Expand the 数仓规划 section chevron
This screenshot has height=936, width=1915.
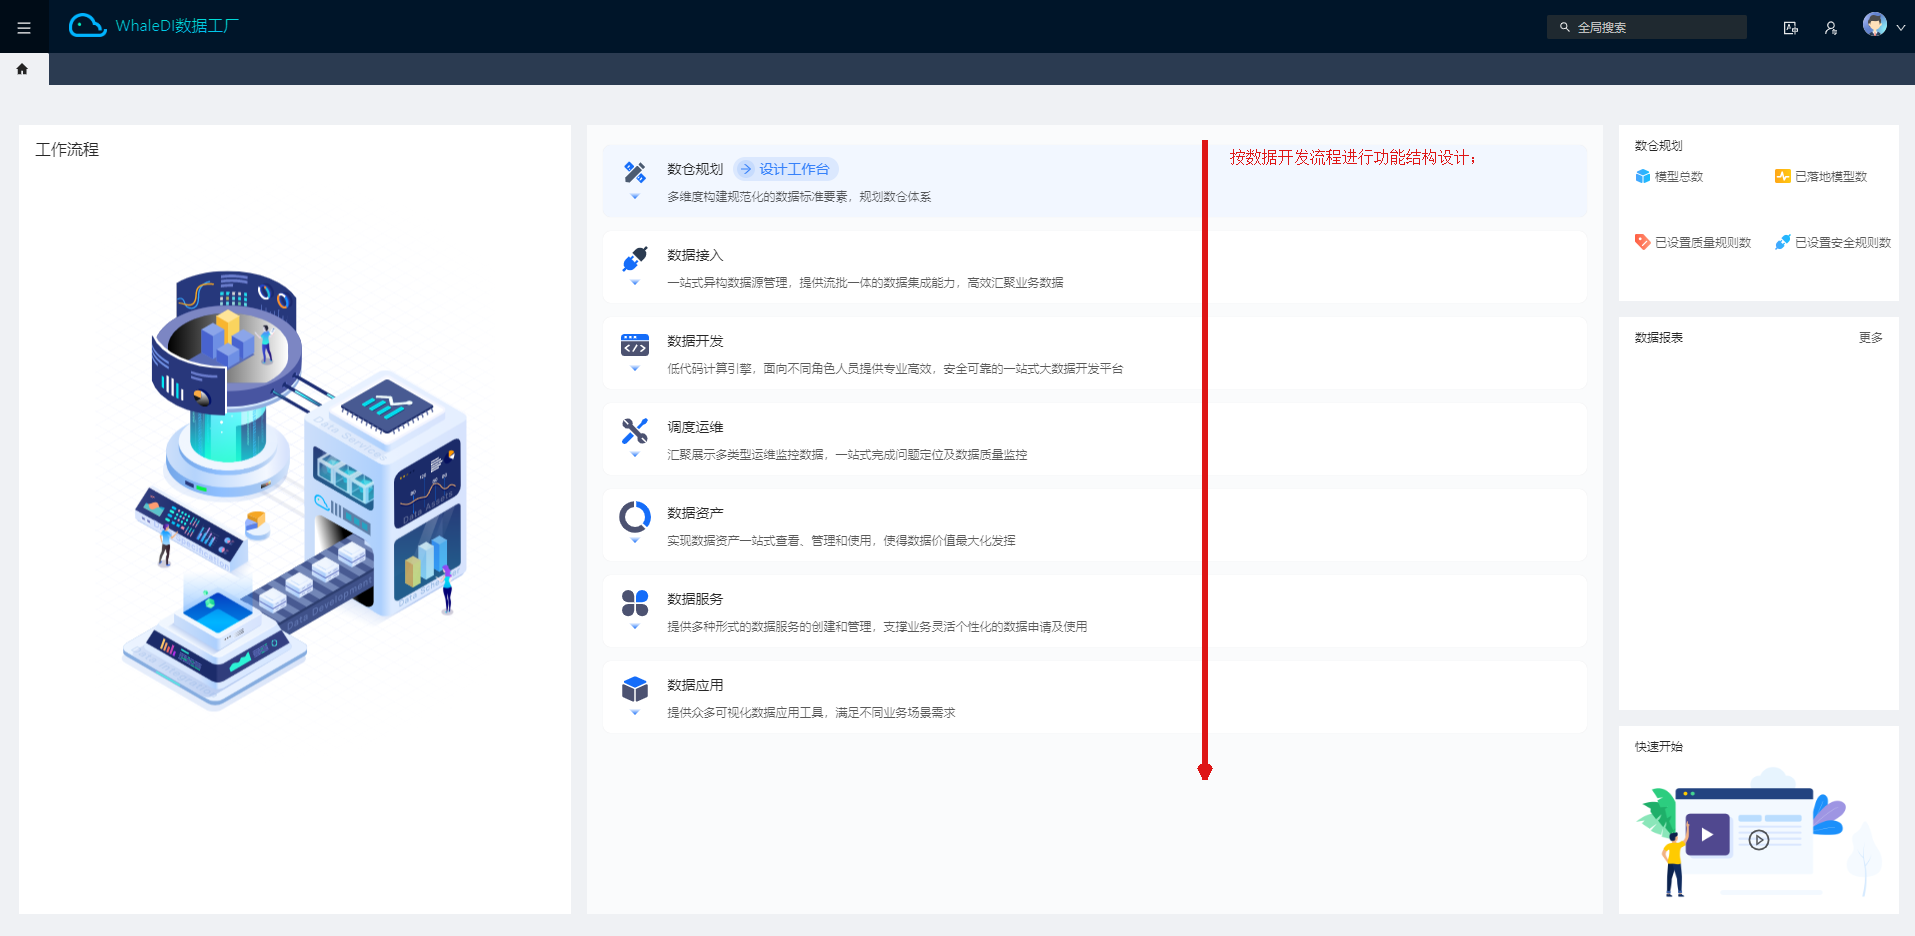tap(635, 197)
